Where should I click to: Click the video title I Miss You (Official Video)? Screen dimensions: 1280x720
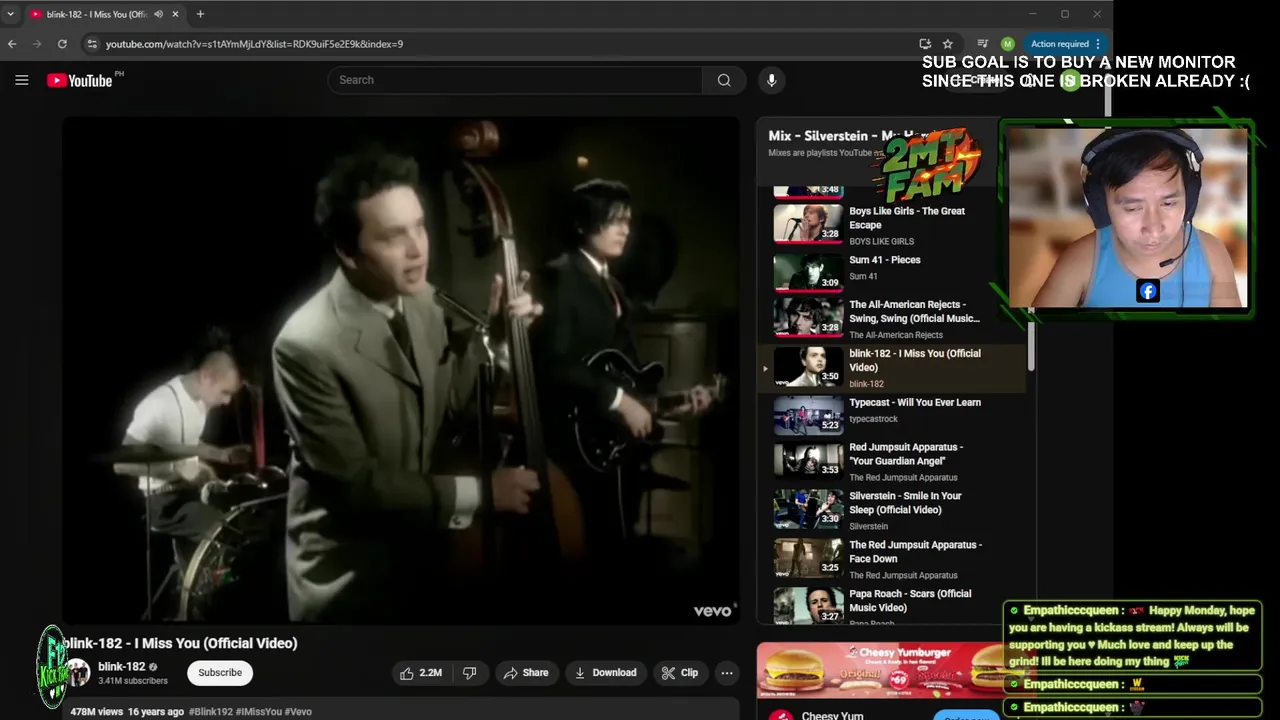(180, 643)
